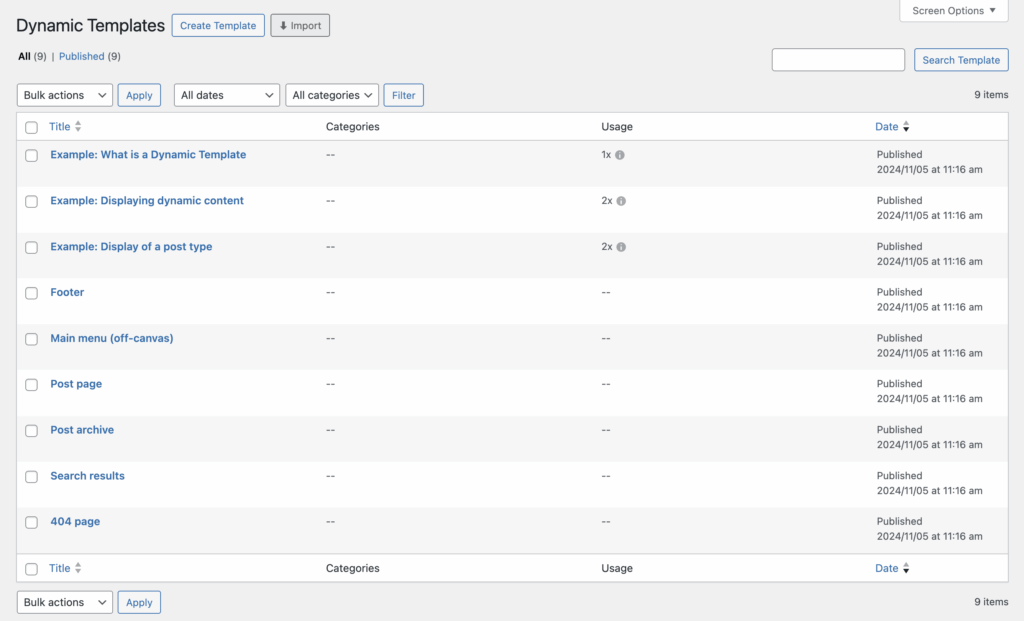This screenshot has height=621, width=1024.
Task: Open the 404 page template
Action: point(75,521)
